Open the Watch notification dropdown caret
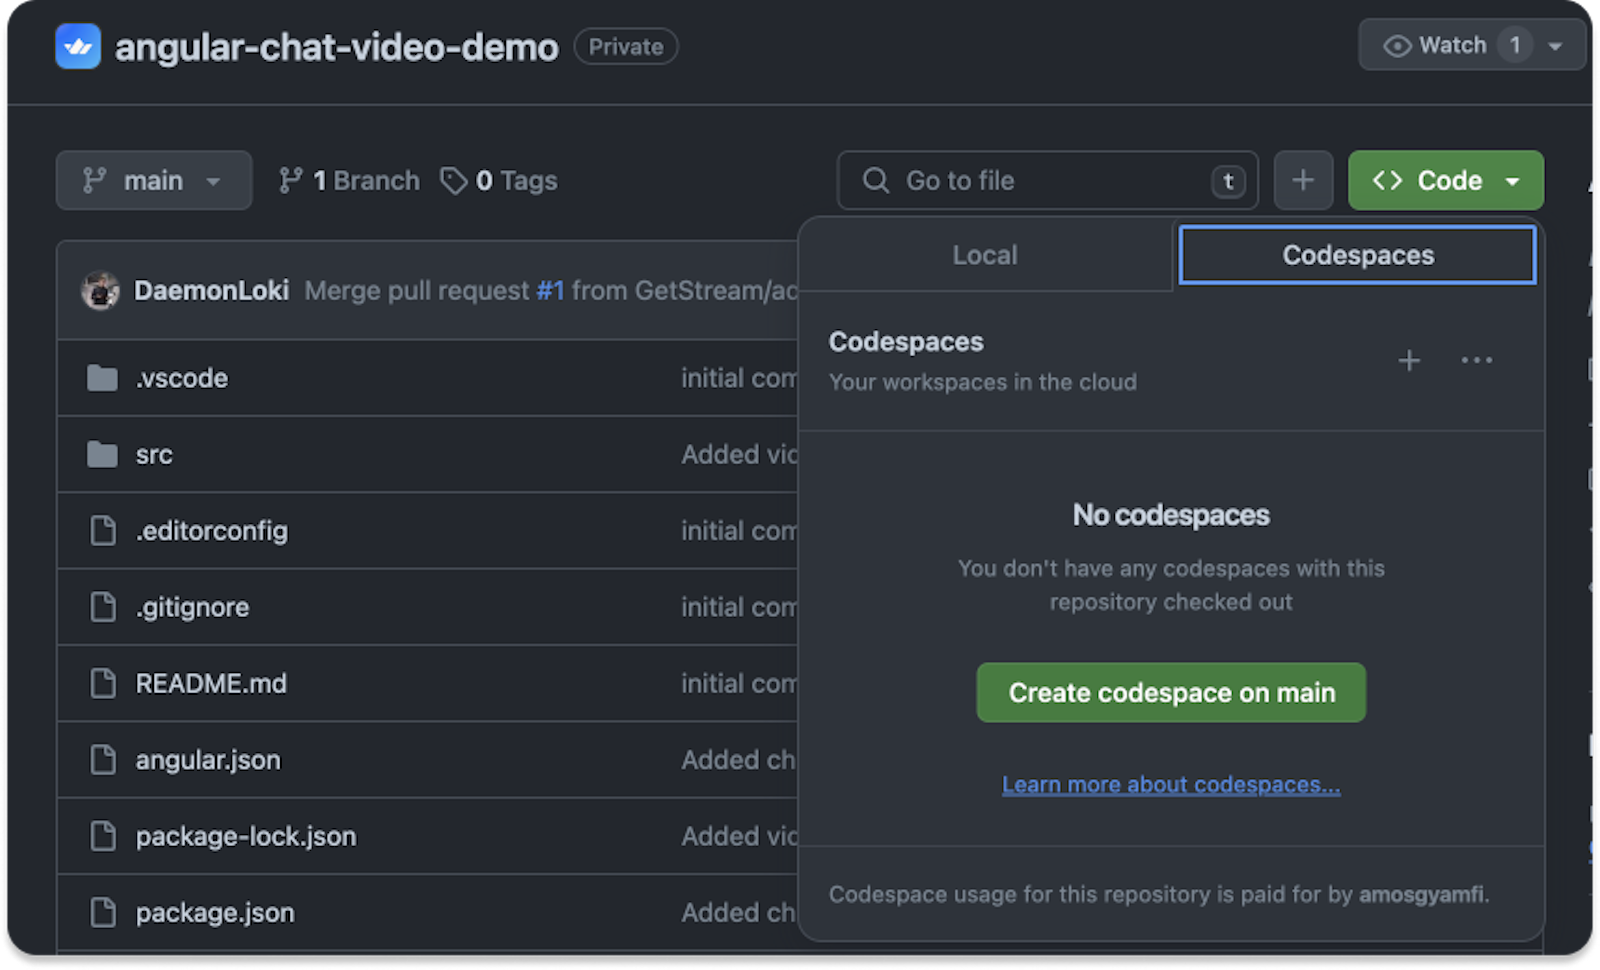The height and width of the screenshot is (970, 1600). [x=1554, y=44]
